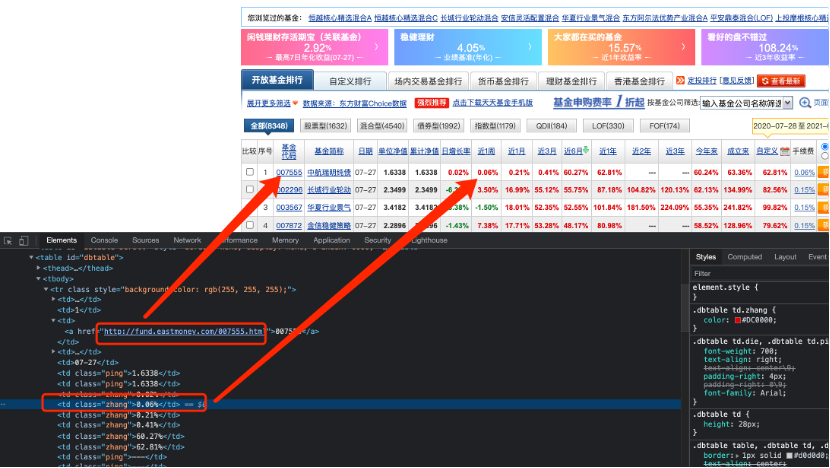
Task: Filter by 债券型(1992) fund type
Action: (438, 126)
